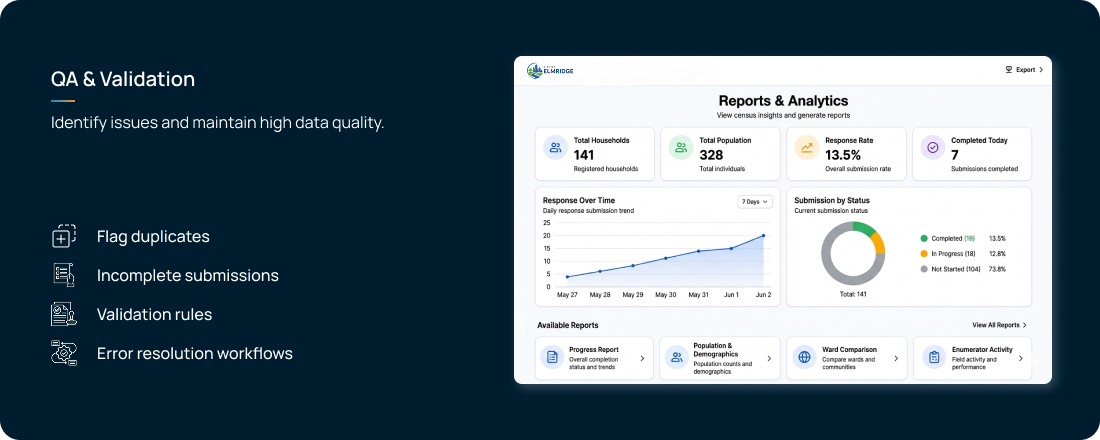This screenshot has height=440, width=1100.
Task: Open the View All Reports link
Action: (x=999, y=326)
